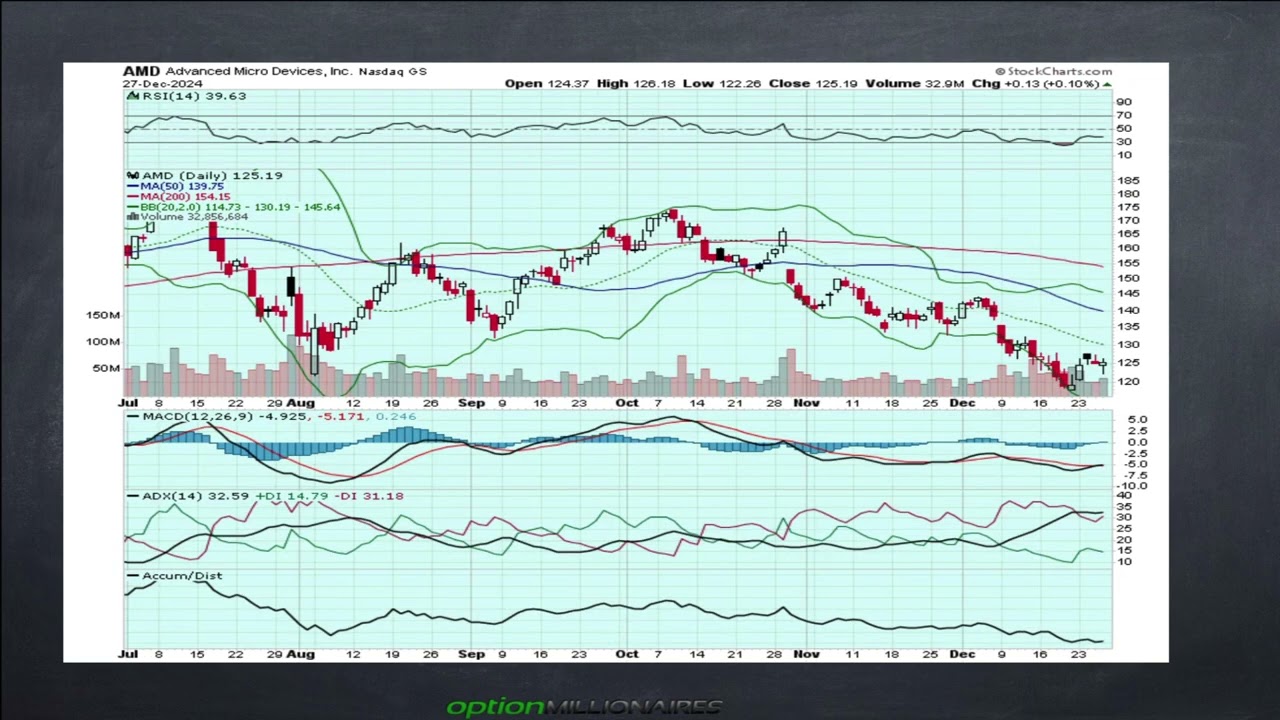Click the 'Volume 32,856,684' legend text
1280x720 pixels.
click(194, 216)
